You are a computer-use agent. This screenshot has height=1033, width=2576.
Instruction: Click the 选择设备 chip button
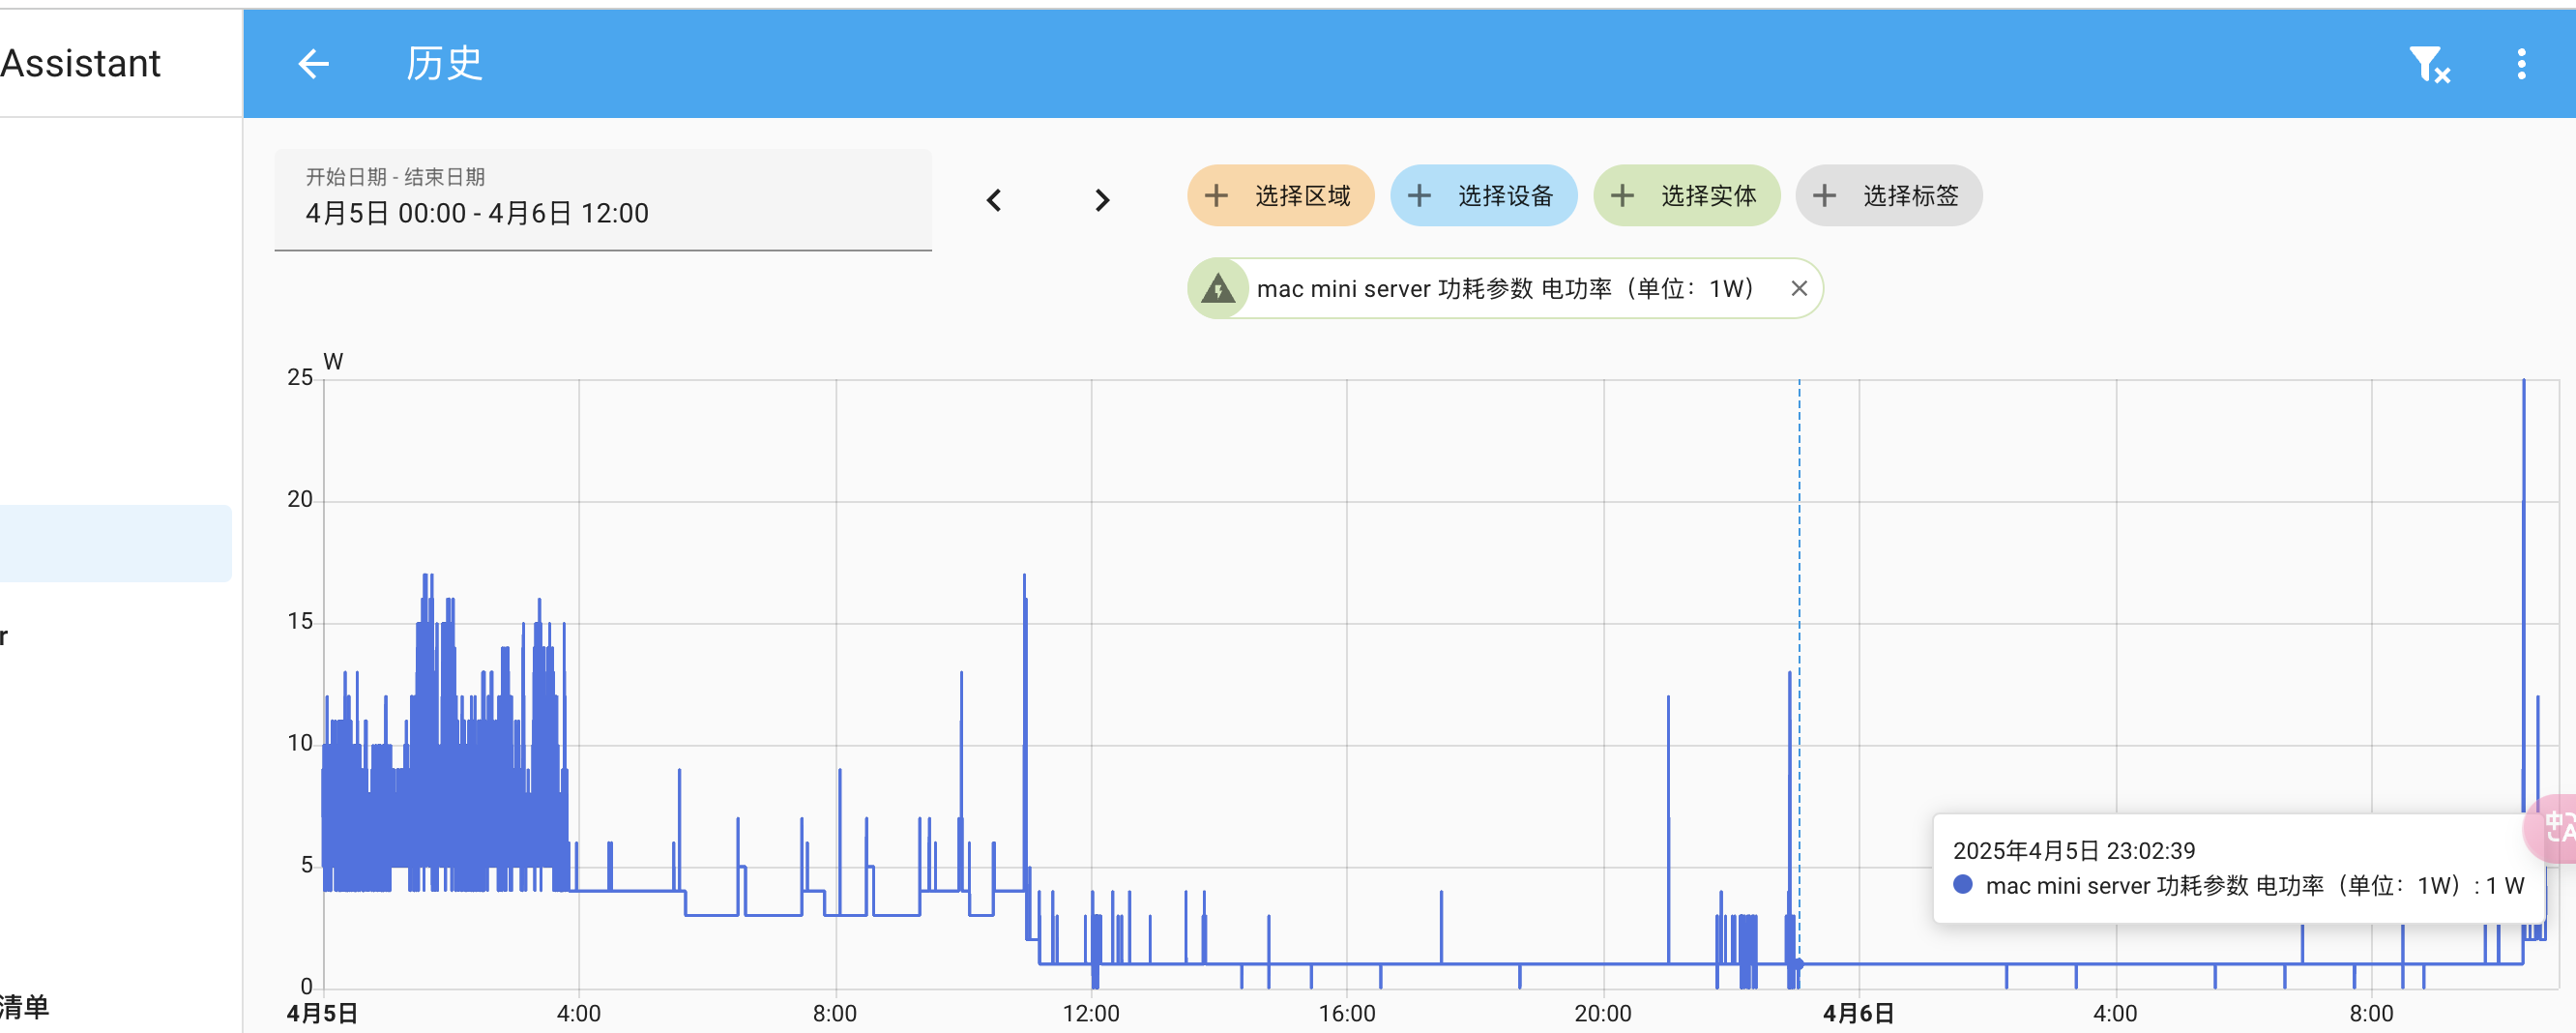click(x=1483, y=195)
